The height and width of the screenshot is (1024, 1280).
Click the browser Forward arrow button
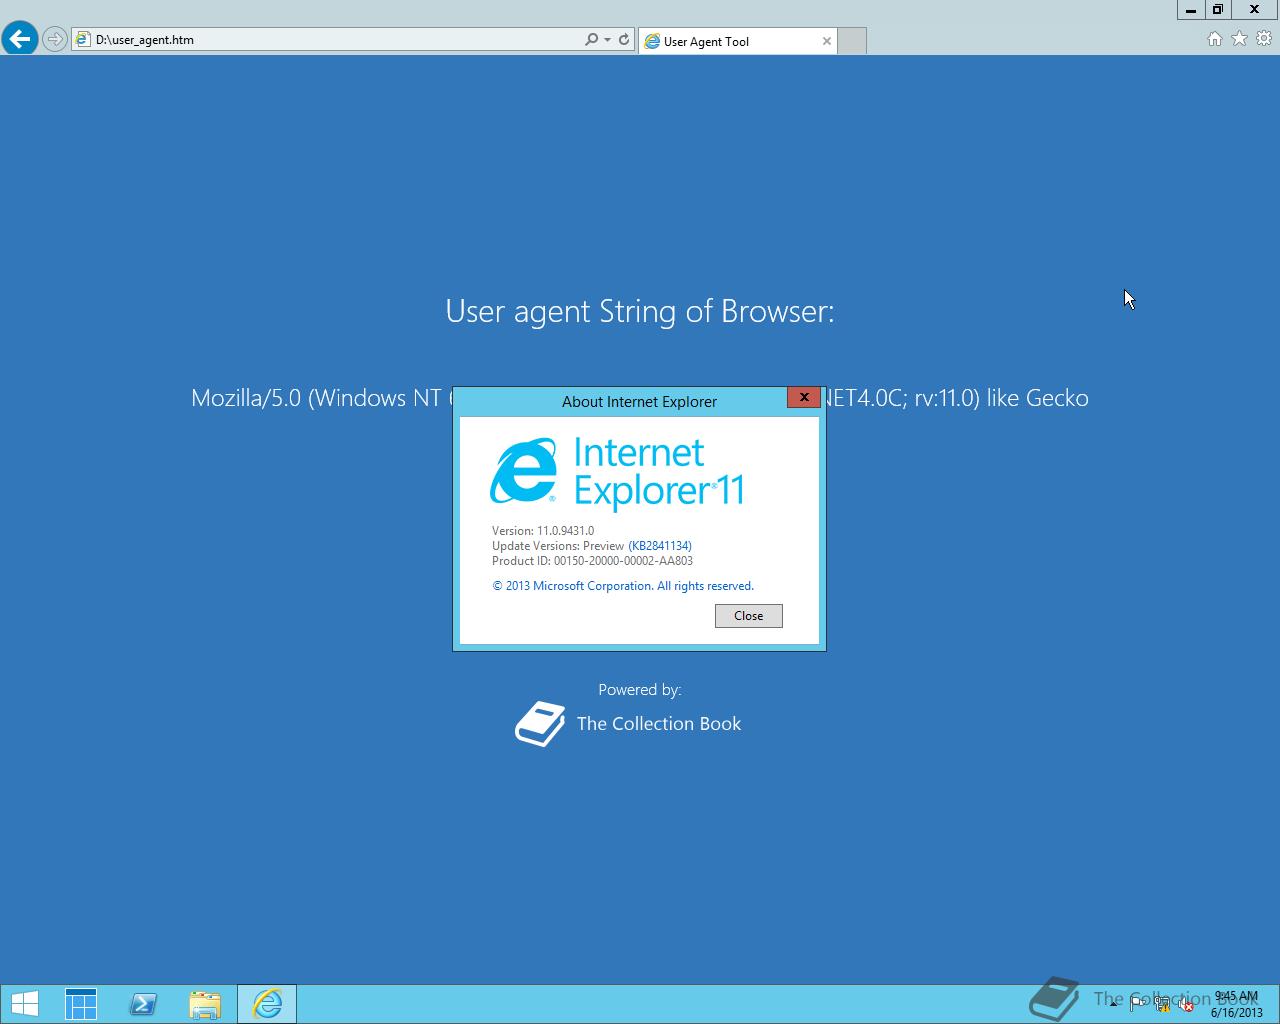coord(55,40)
